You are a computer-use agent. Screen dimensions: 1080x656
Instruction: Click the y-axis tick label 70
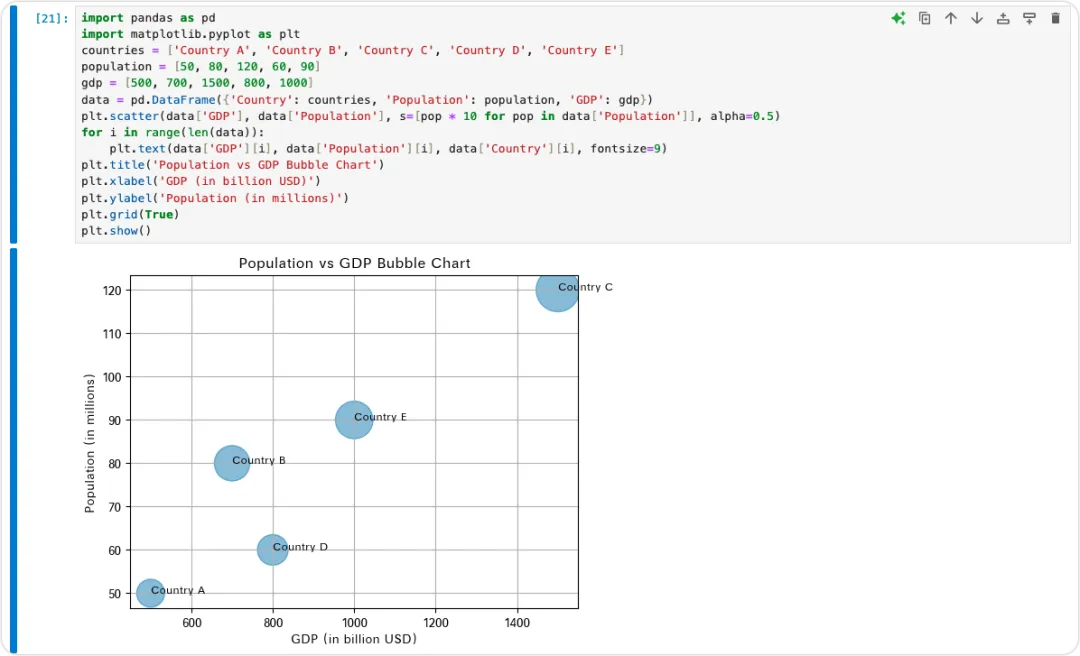(115, 507)
